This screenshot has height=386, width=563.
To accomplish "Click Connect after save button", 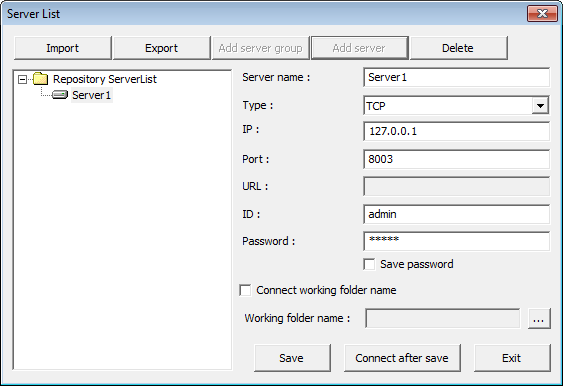I will (x=402, y=358).
